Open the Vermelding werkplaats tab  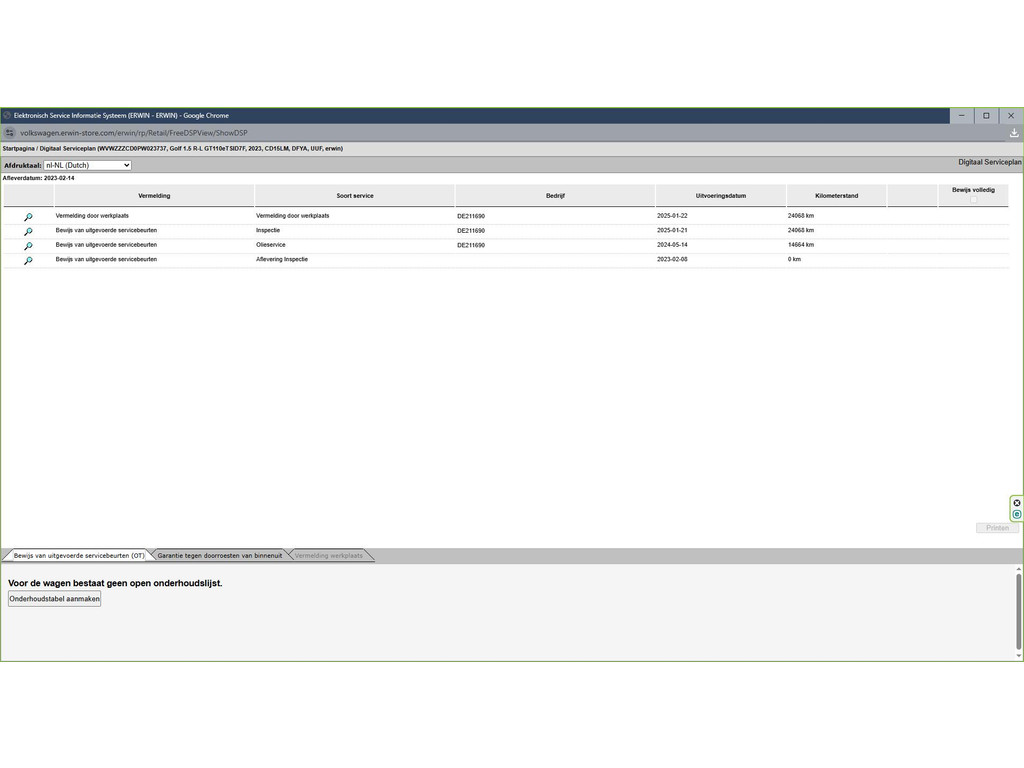tap(329, 556)
